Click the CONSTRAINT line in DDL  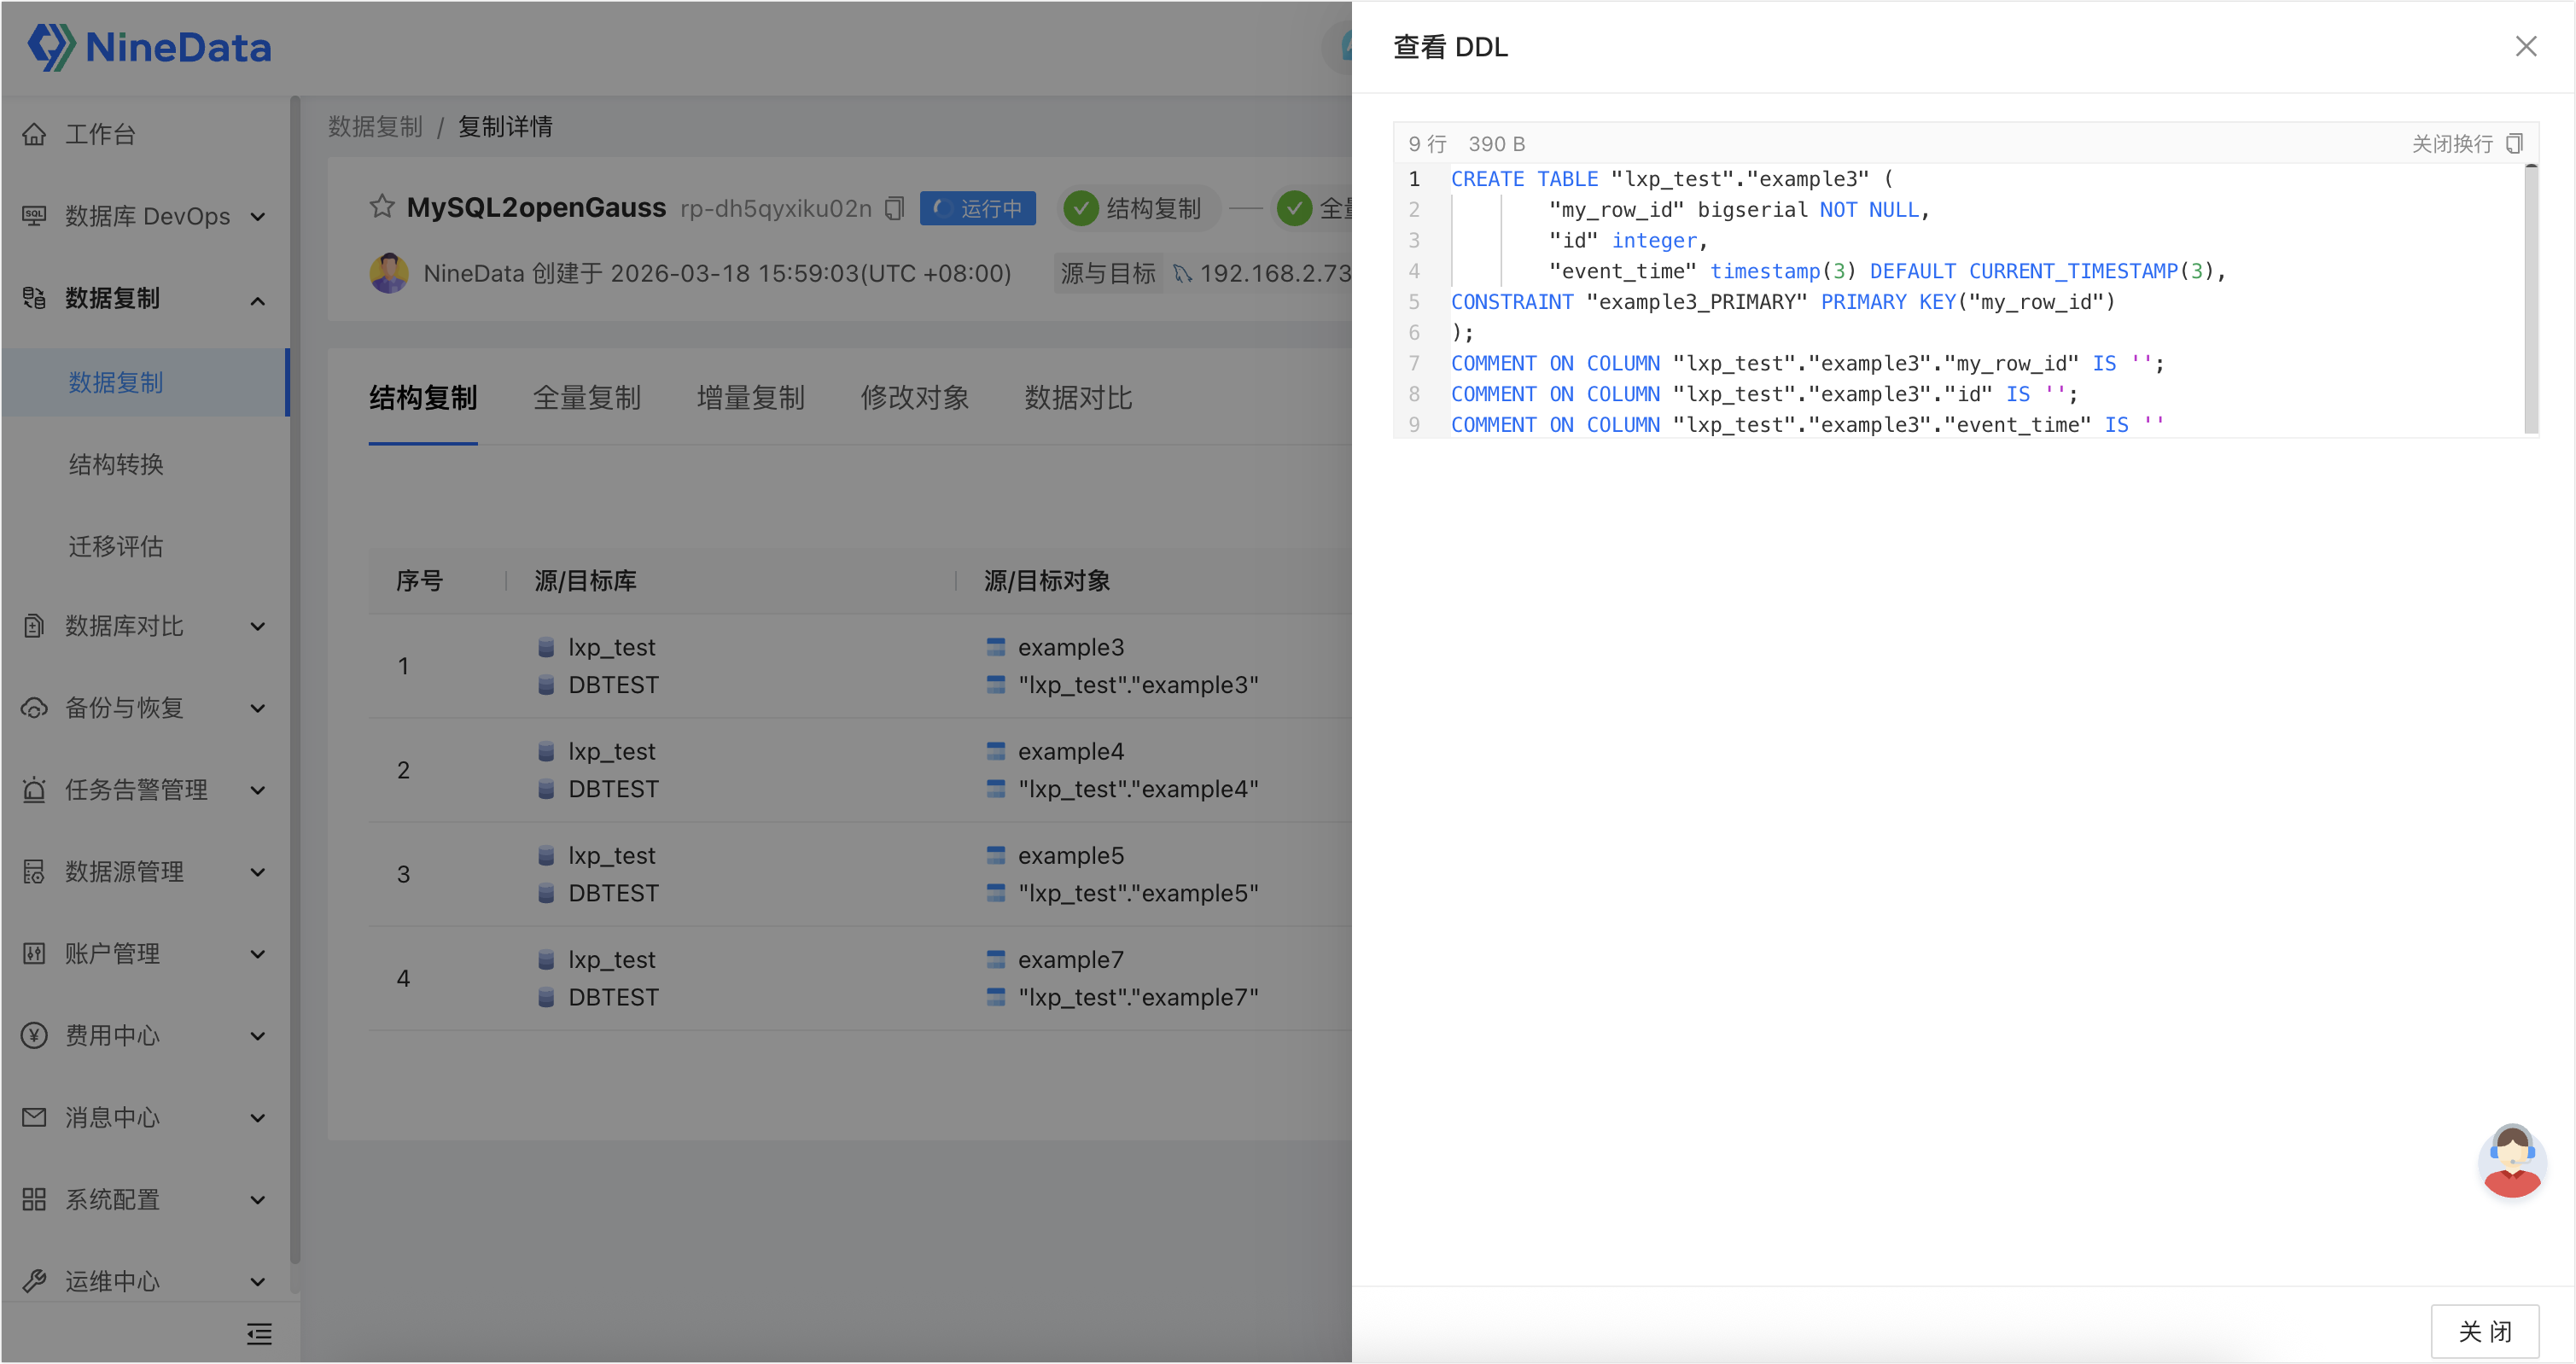[1783, 302]
